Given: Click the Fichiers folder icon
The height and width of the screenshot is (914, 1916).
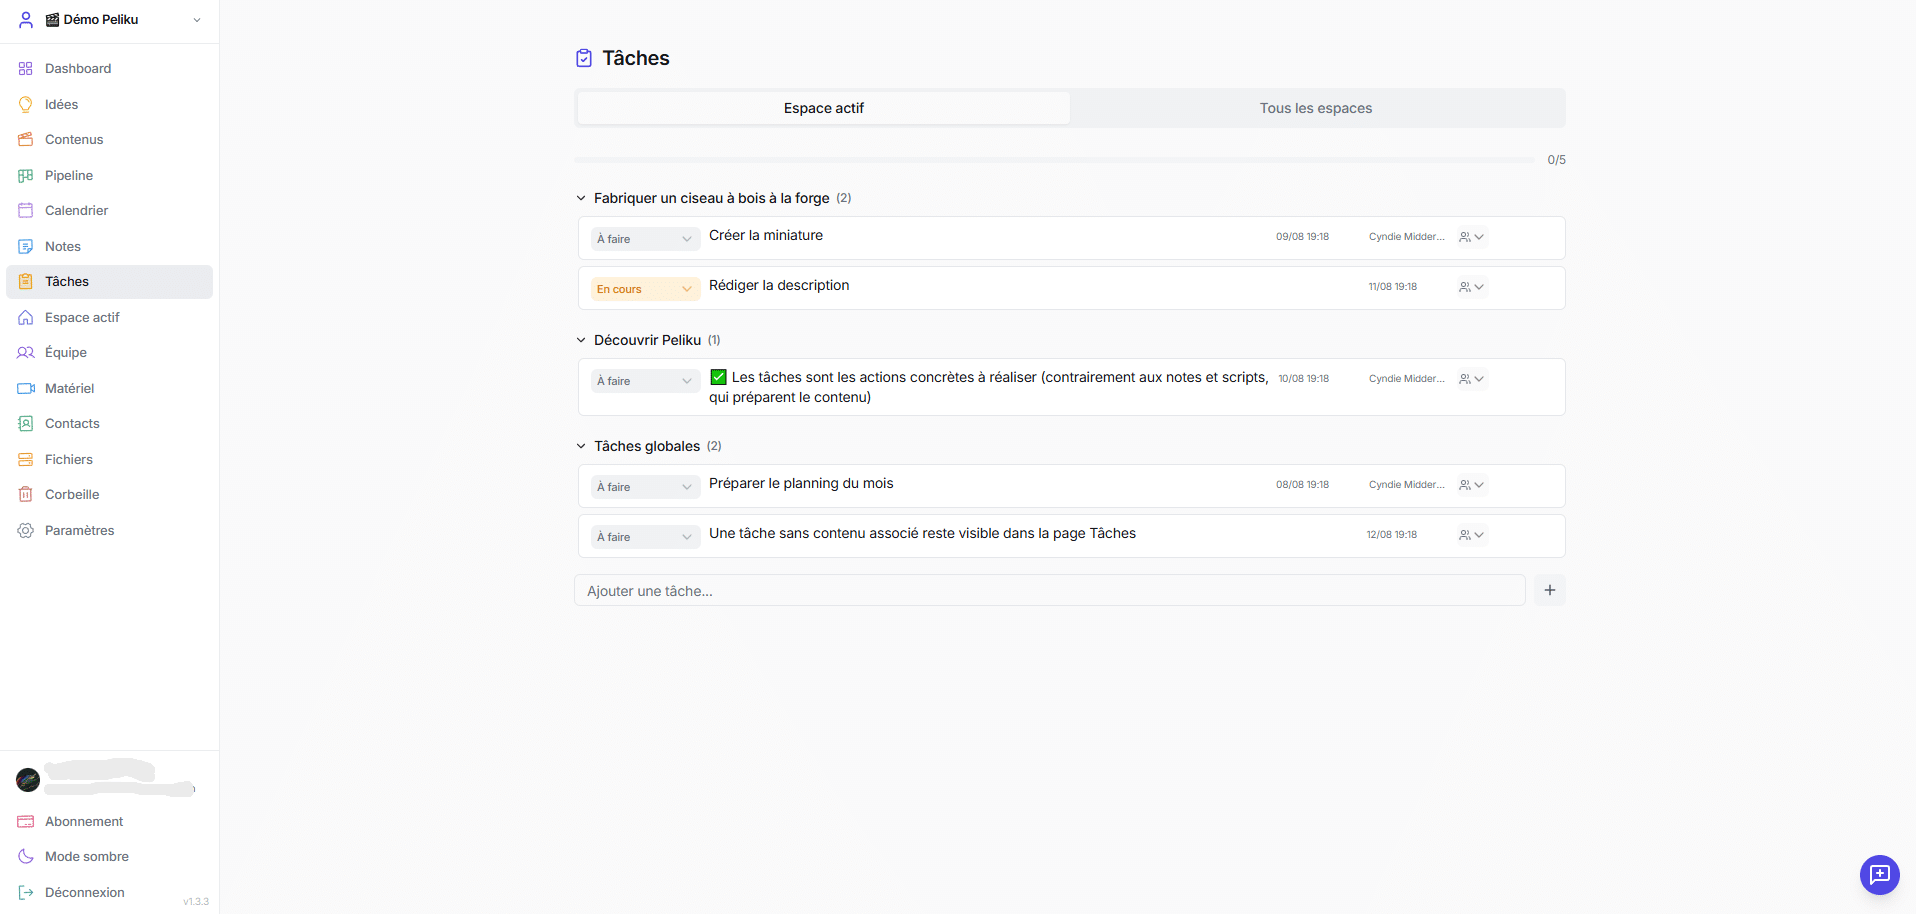Looking at the screenshot, I should (26, 459).
